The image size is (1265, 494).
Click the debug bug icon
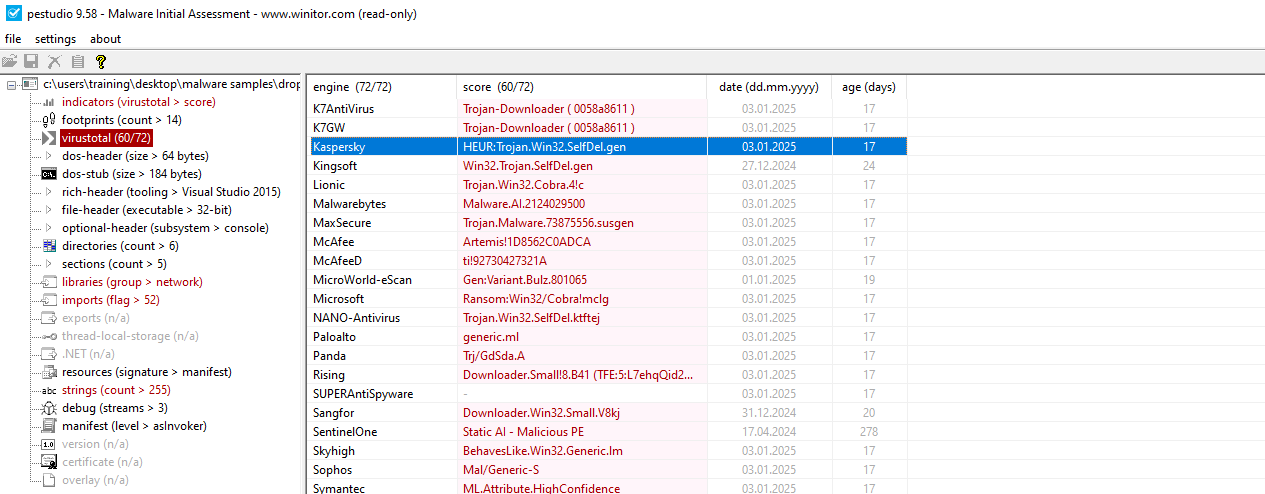(x=48, y=408)
